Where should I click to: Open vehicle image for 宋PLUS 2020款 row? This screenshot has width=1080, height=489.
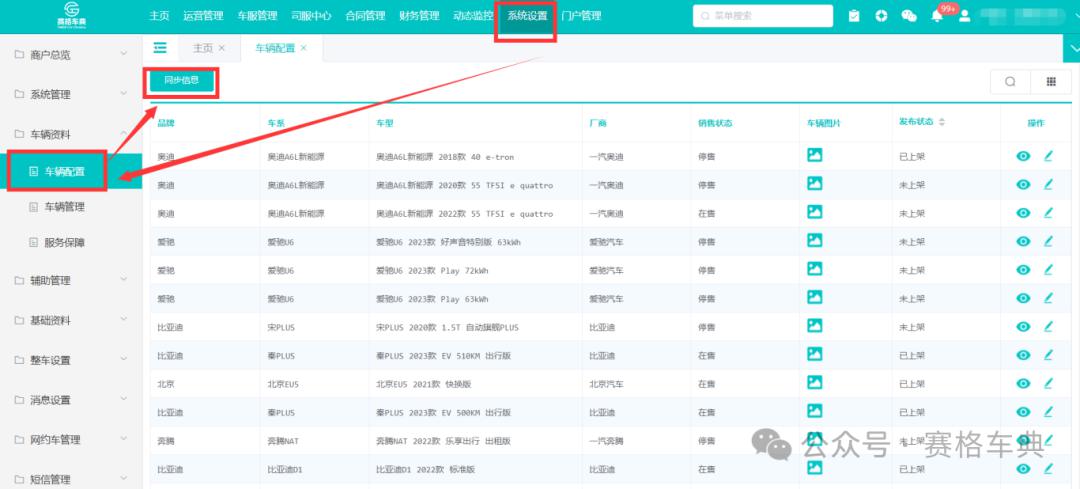coord(815,326)
